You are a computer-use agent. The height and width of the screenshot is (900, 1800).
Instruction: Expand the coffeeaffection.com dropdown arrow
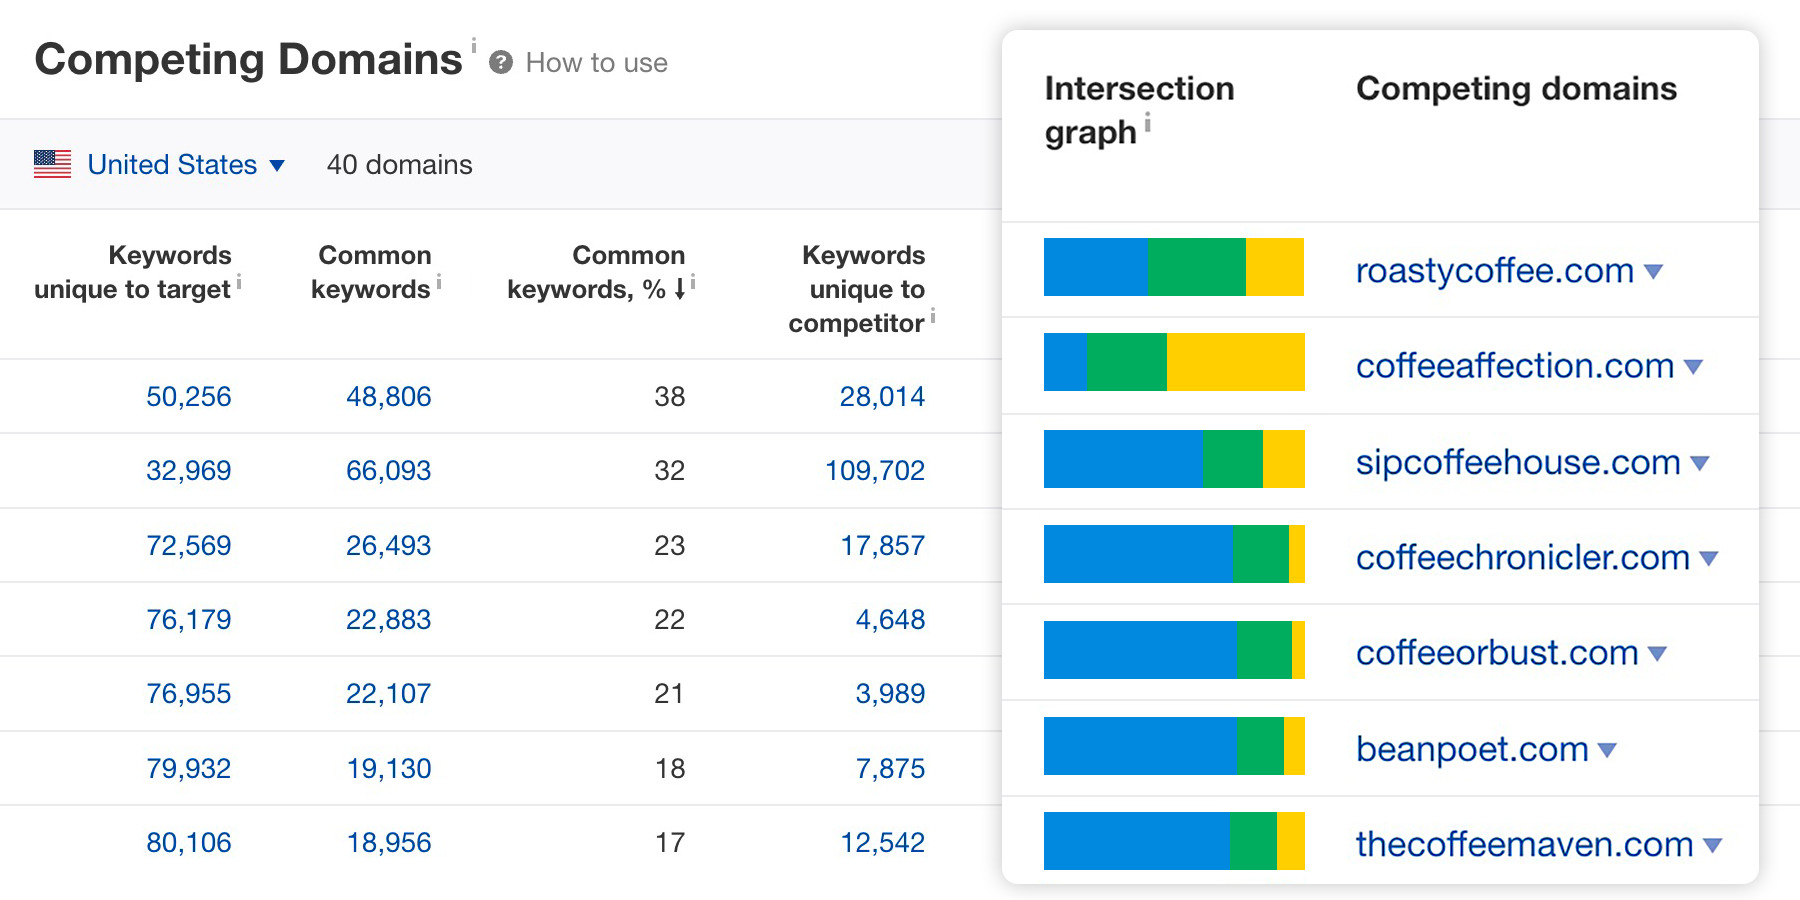pos(1694,366)
